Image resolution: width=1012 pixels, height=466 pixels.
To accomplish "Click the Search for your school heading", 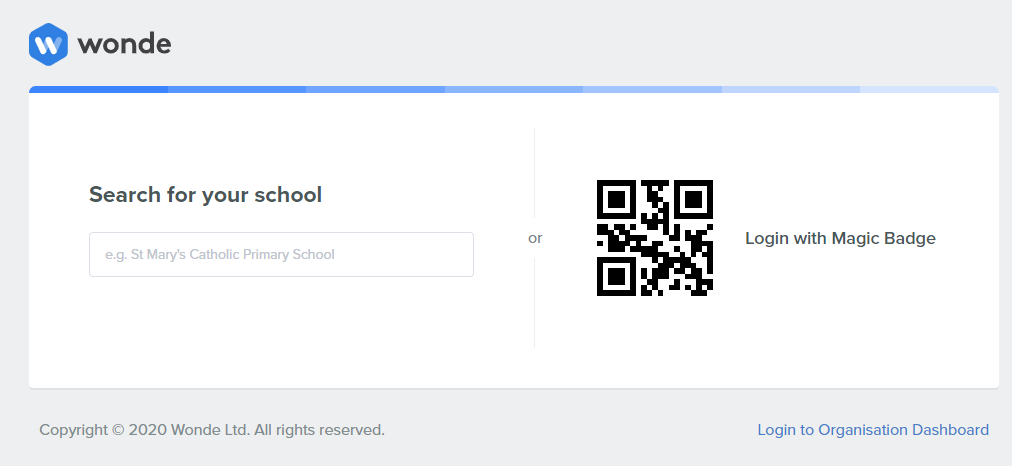I will (x=205, y=194).
